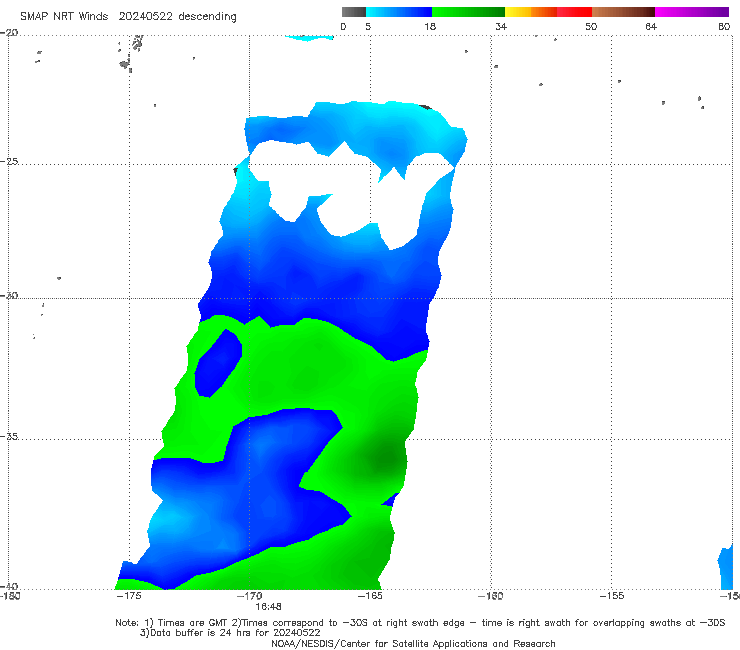
Task: Click the longitude label '-175'
Action: coord(129,596)
